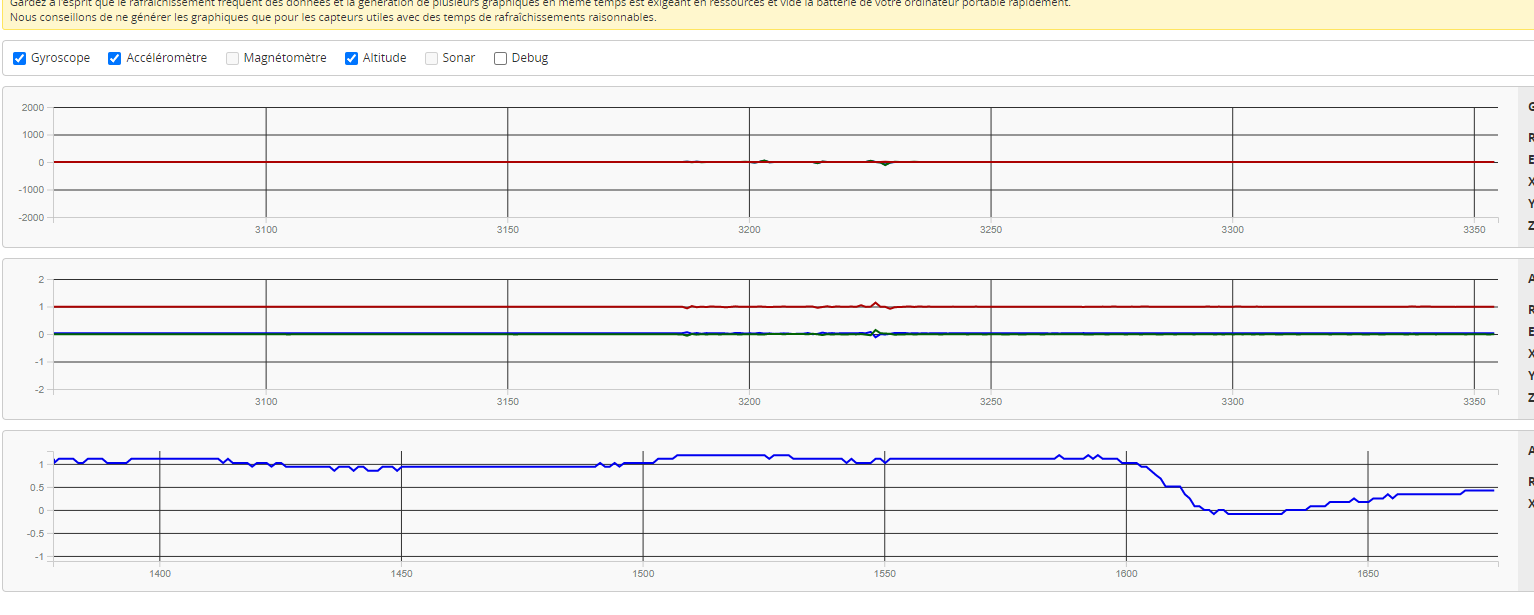Screen dimensions: 1534x615
Task: Click the red line in gyroscope graph
Action: 400,162
